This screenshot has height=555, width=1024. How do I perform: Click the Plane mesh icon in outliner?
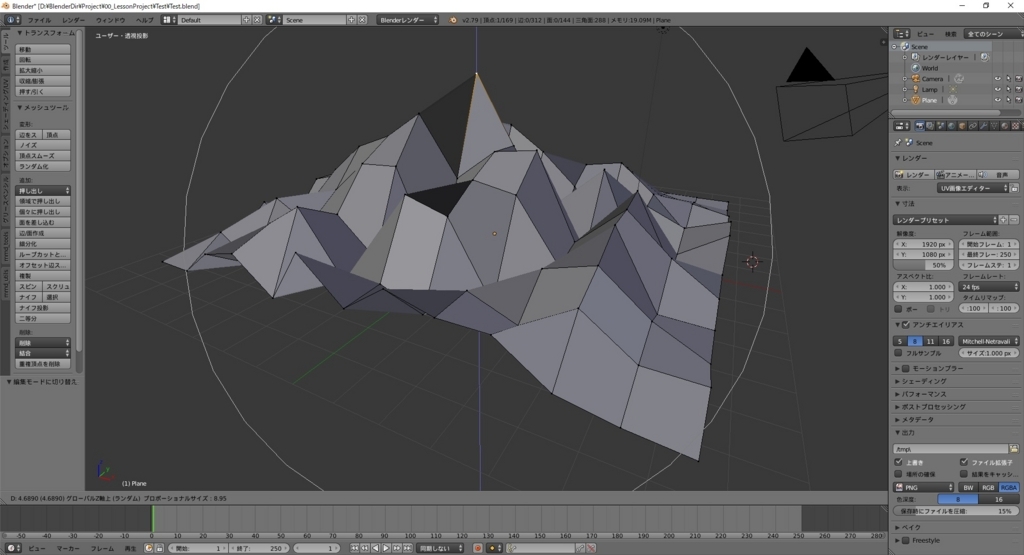click(915, 100)
